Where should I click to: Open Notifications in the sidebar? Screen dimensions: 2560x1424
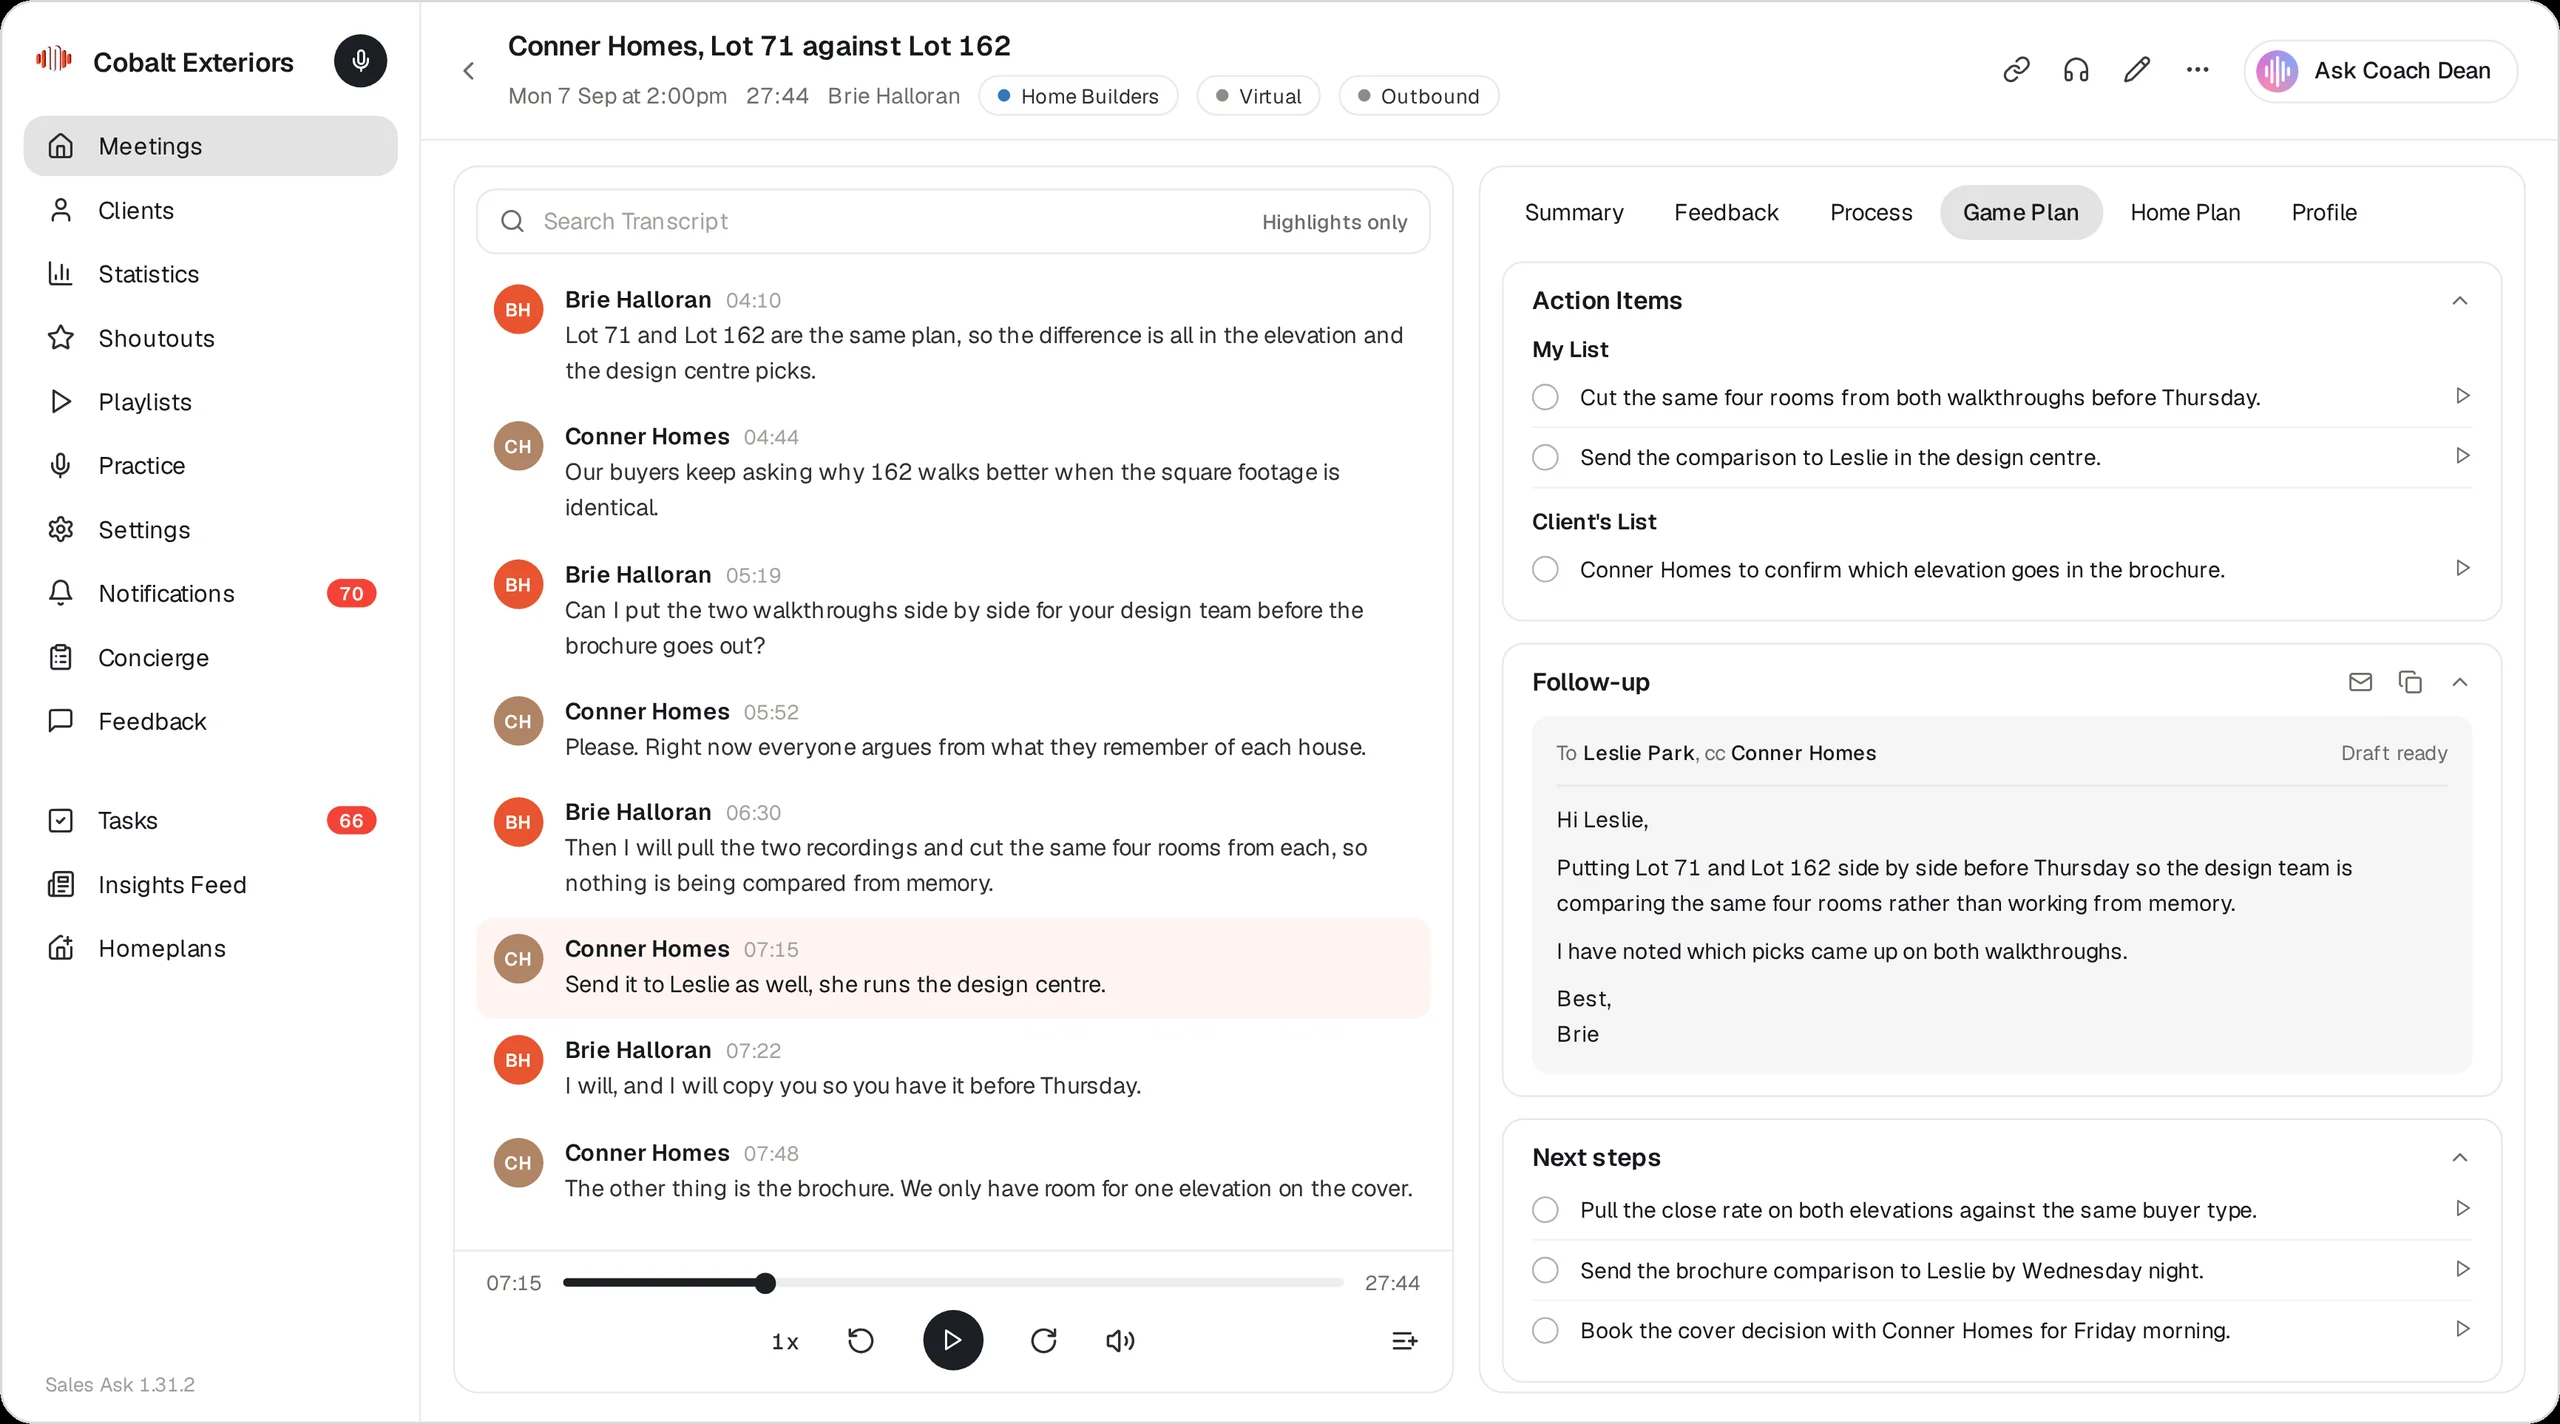point(211,593)
